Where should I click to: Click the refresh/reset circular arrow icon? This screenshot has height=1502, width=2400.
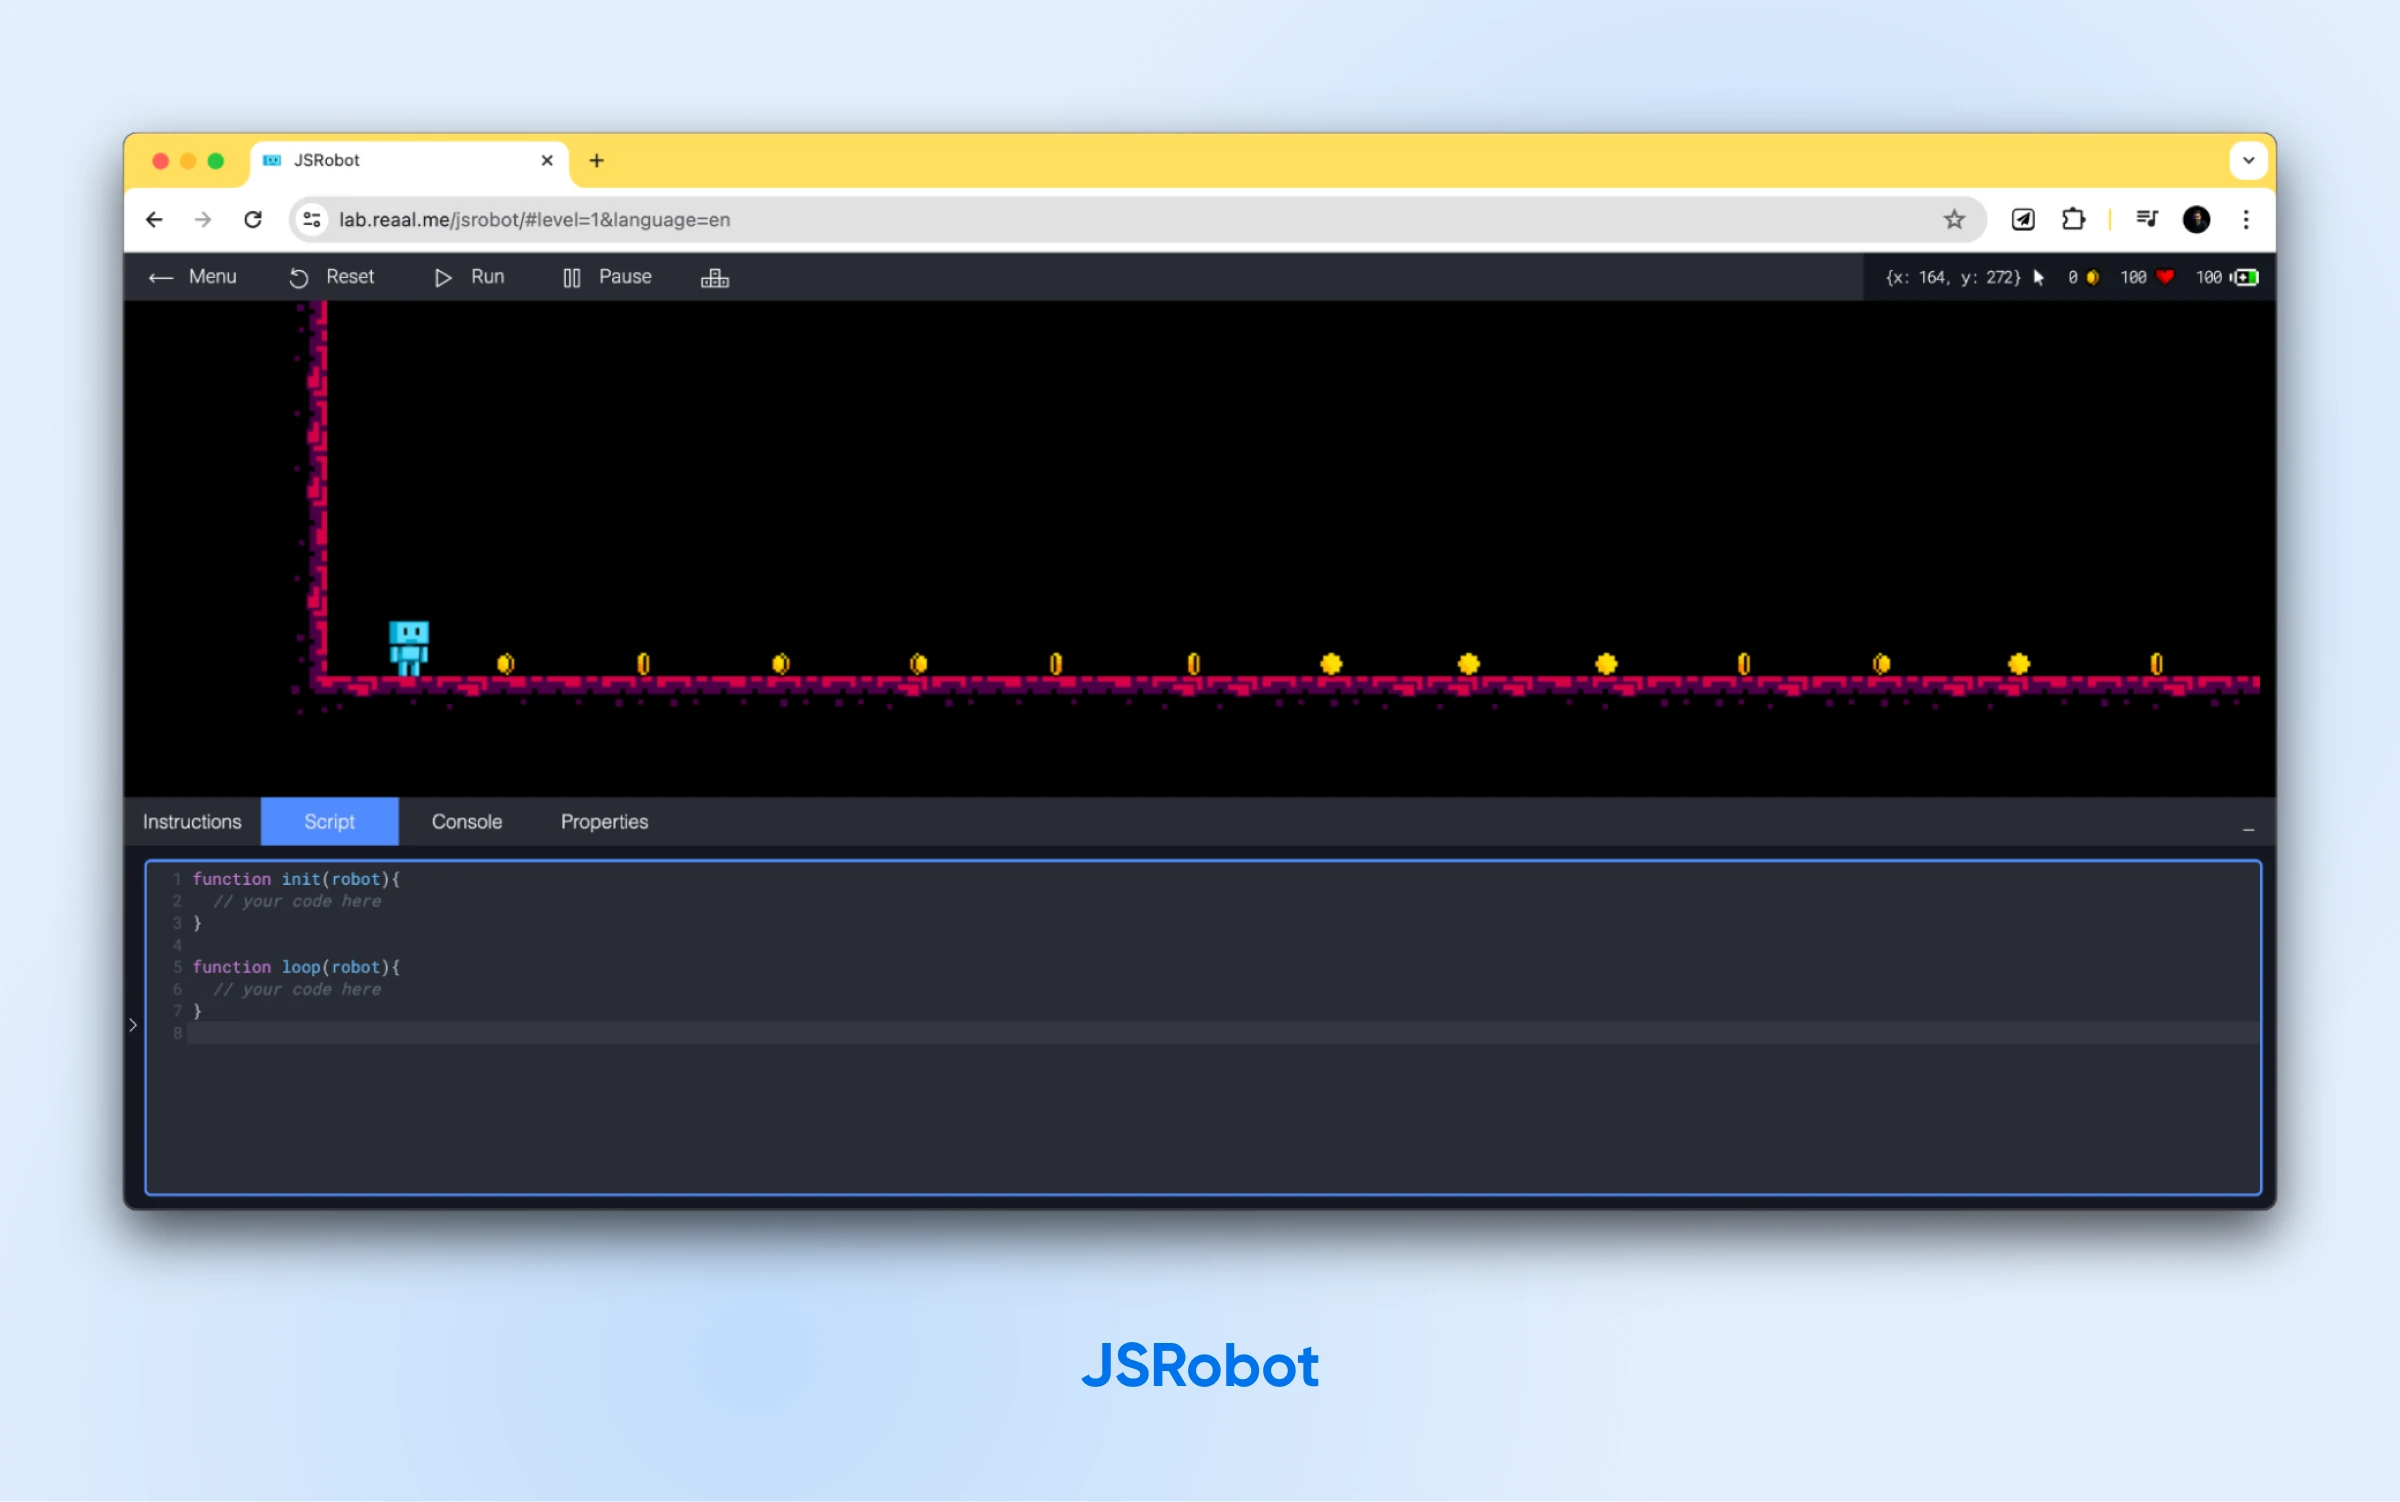click(299, 277)
